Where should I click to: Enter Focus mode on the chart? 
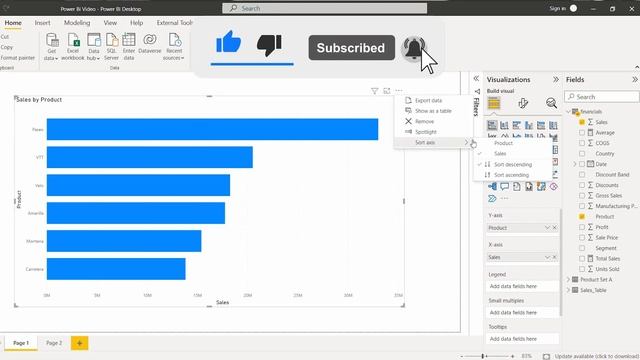[387, 91]
